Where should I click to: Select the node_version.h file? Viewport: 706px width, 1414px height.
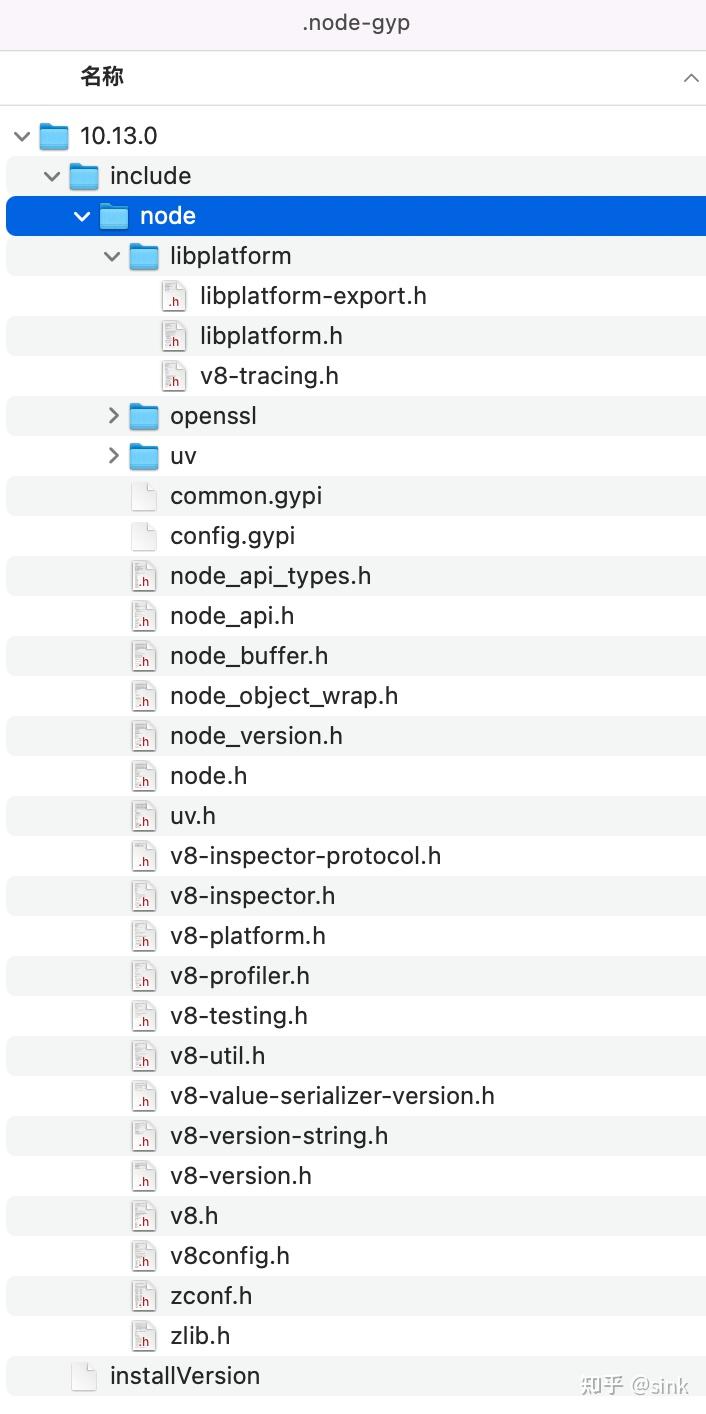click(x=257, y=736)
